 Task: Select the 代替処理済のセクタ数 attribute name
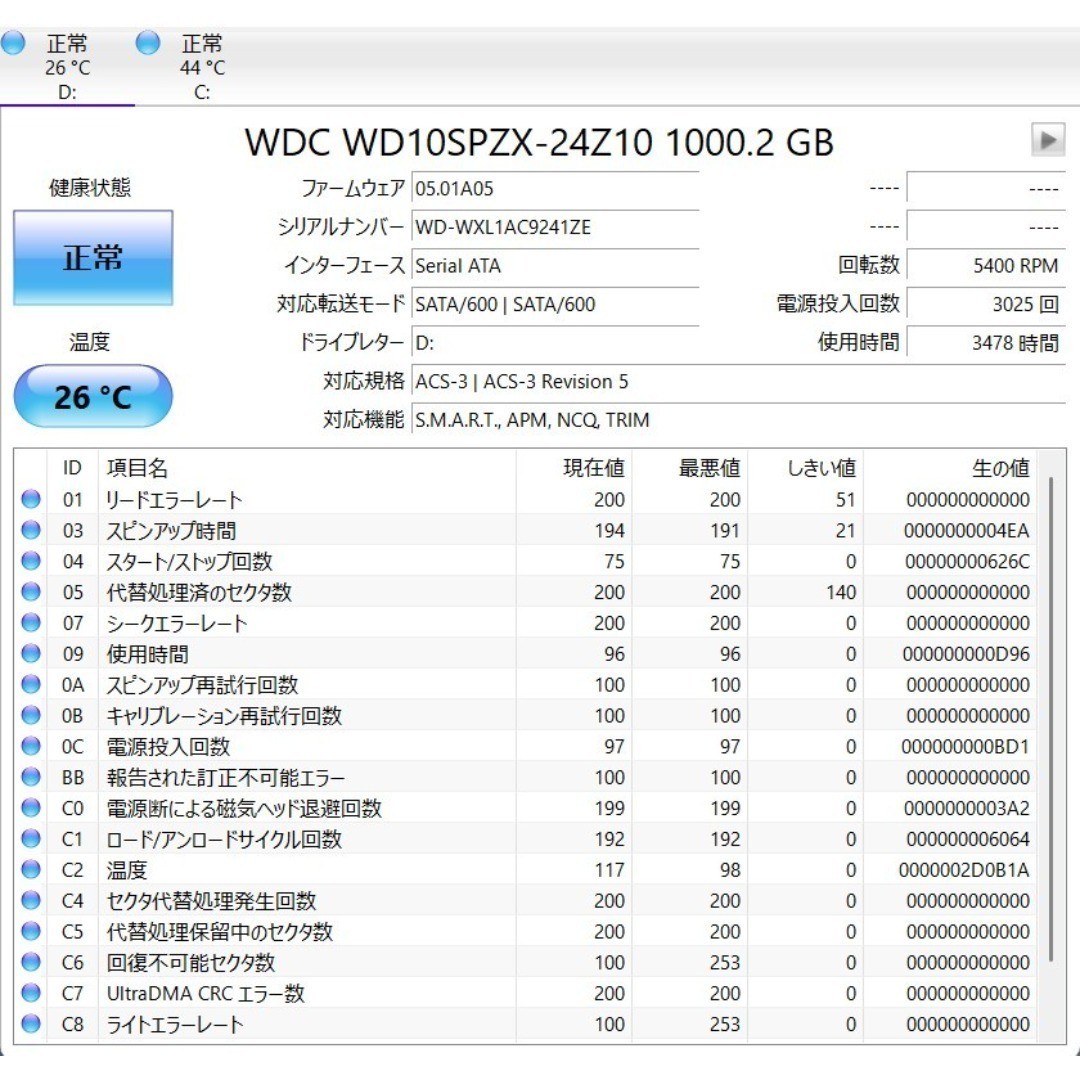click(x=199, y=592)
